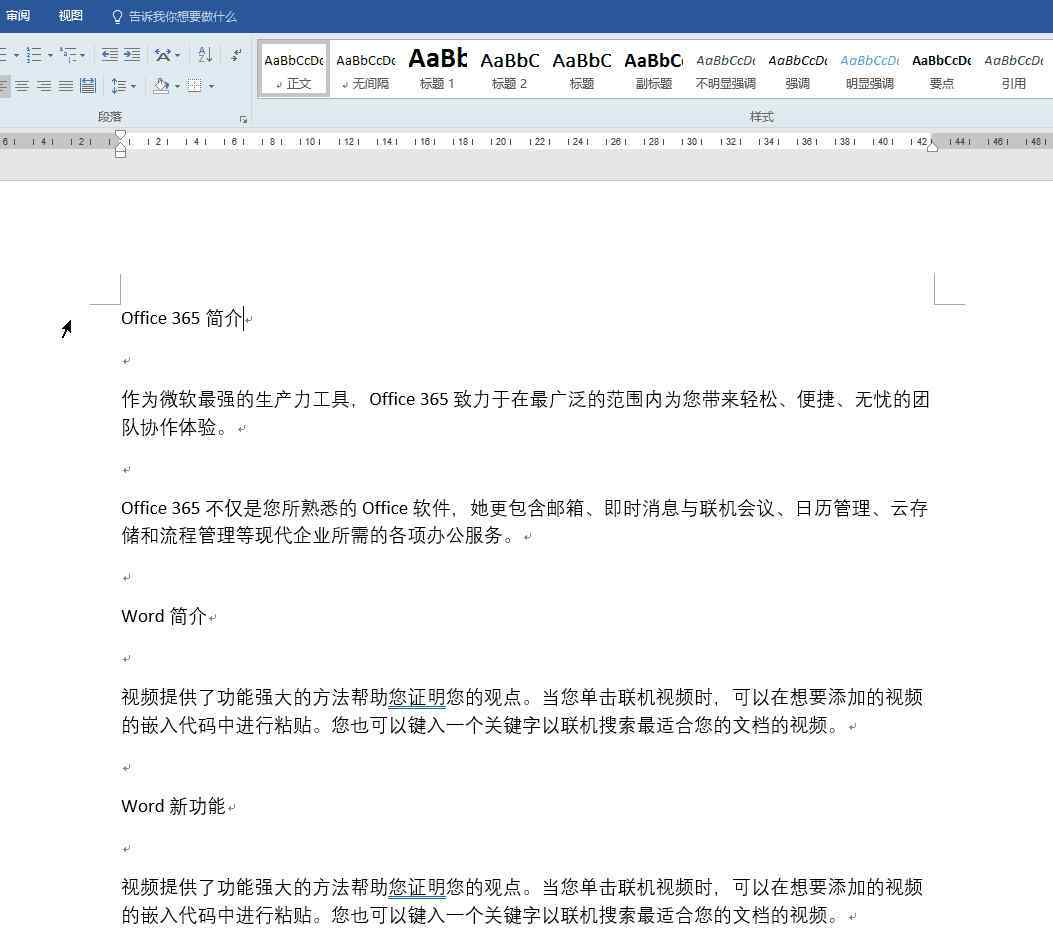Click the lightbulb Tell Me icon

[117, 17]
